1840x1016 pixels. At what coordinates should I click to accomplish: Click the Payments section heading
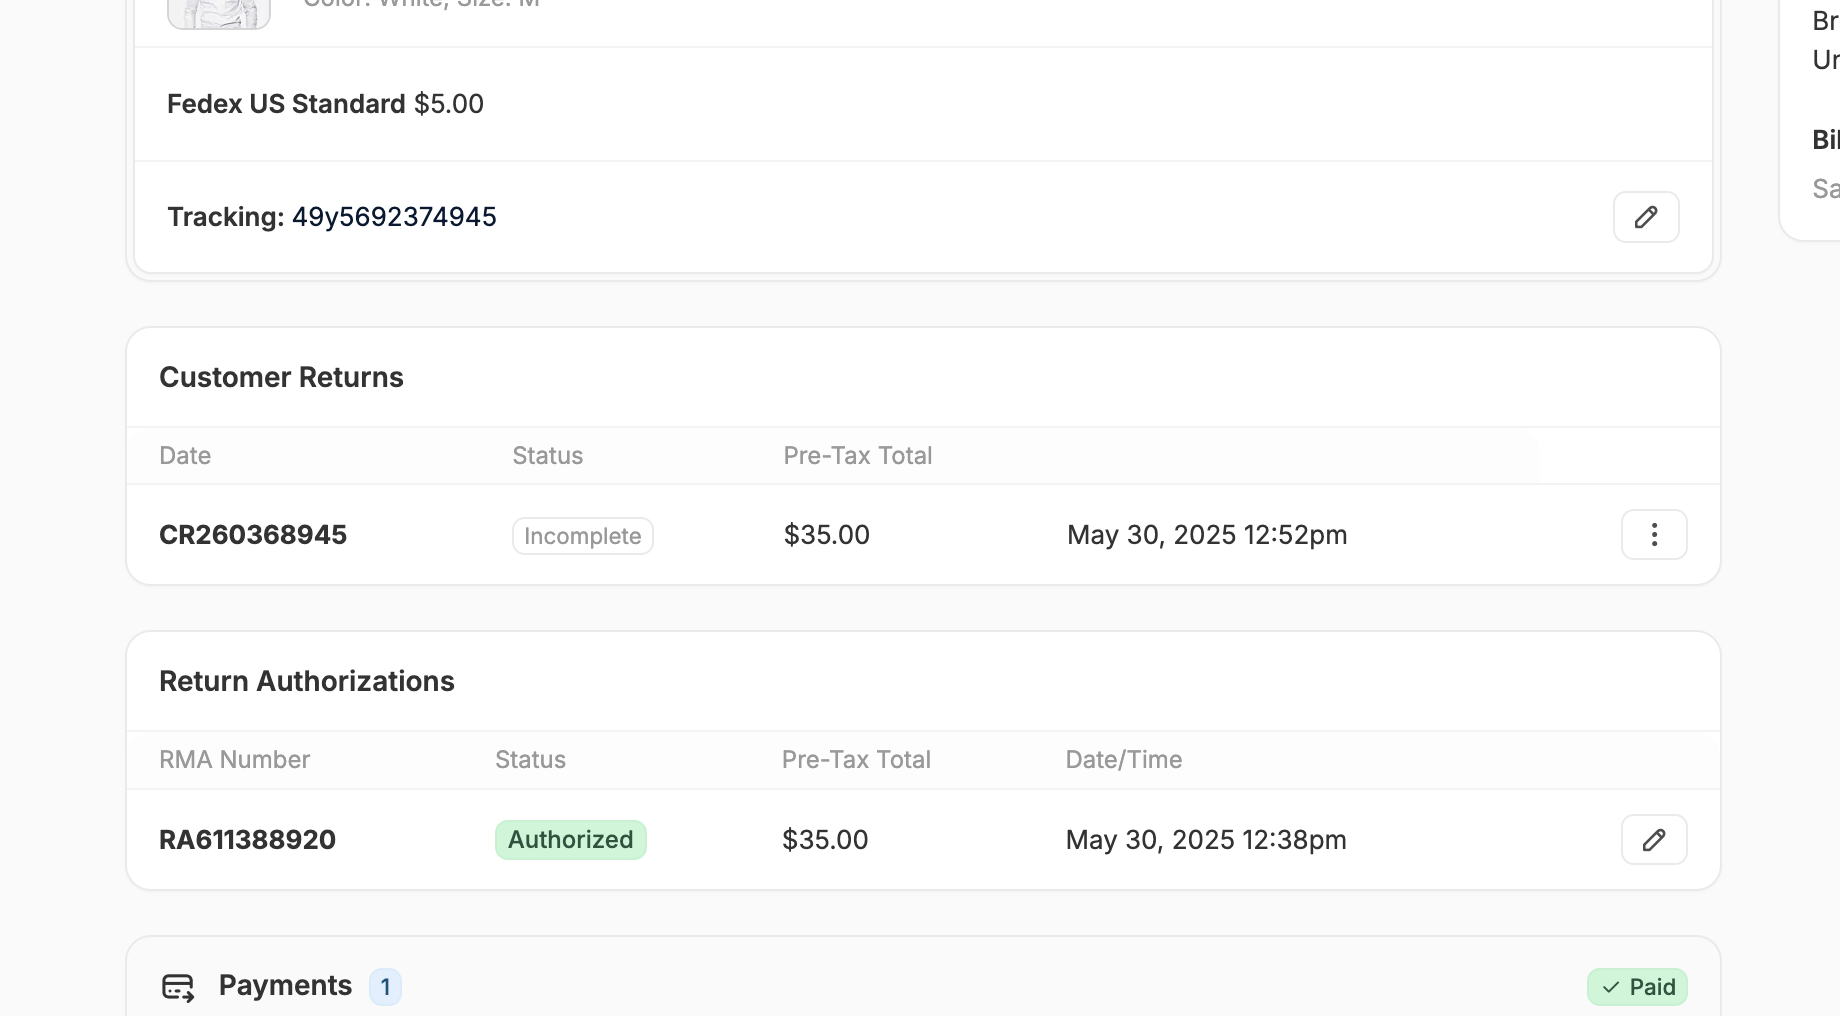coord(285,986)
